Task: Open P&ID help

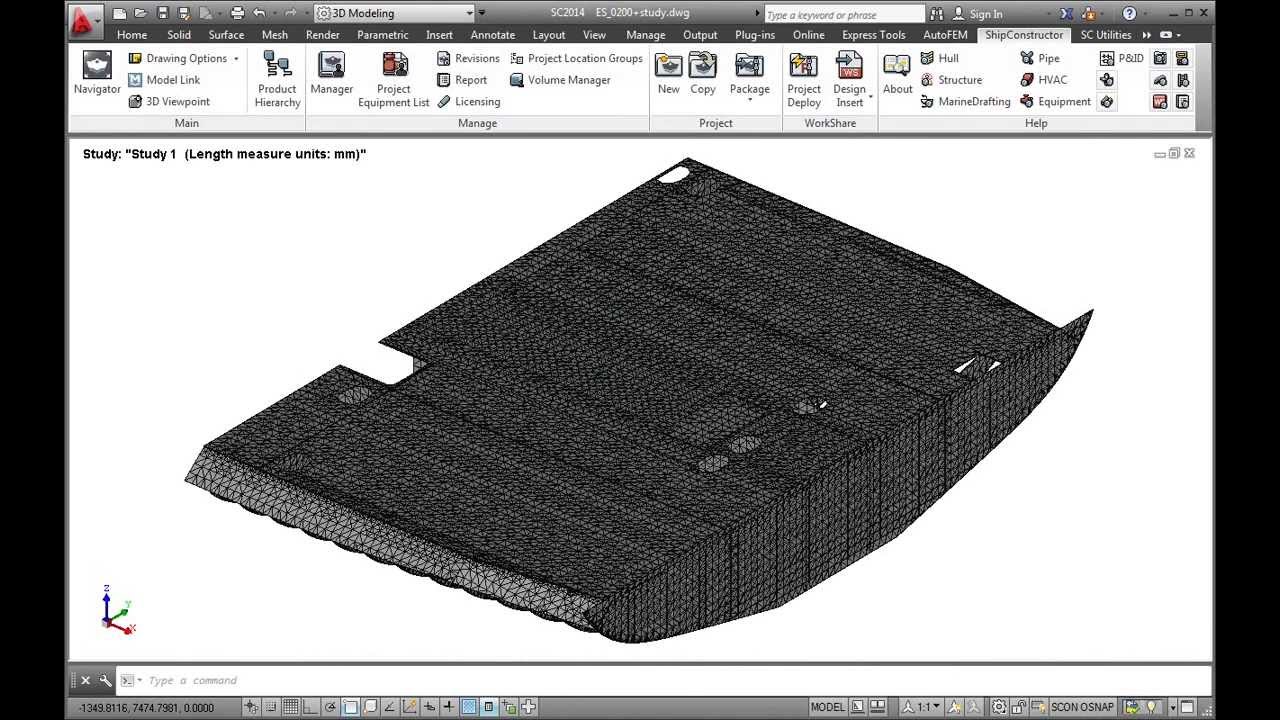Action: pyautogui.click(x=1121, y=58)
